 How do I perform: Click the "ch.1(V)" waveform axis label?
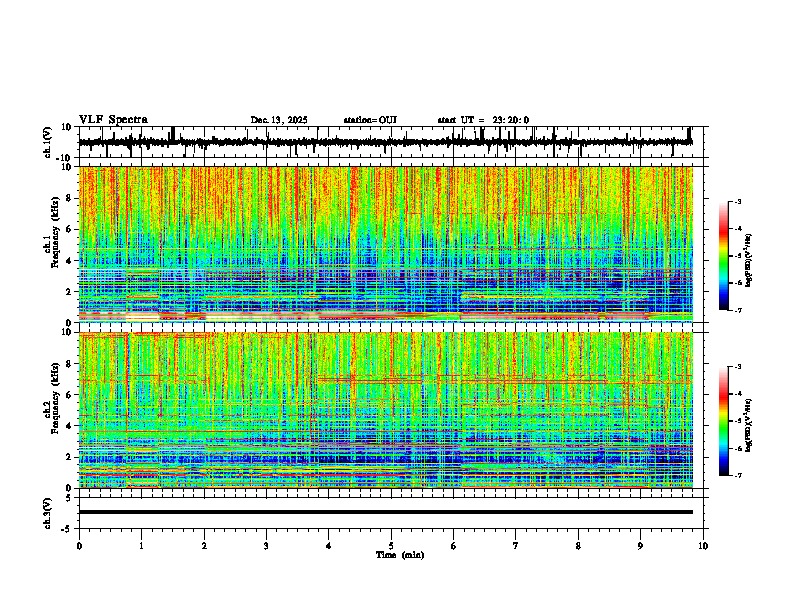tap(48, 142)
